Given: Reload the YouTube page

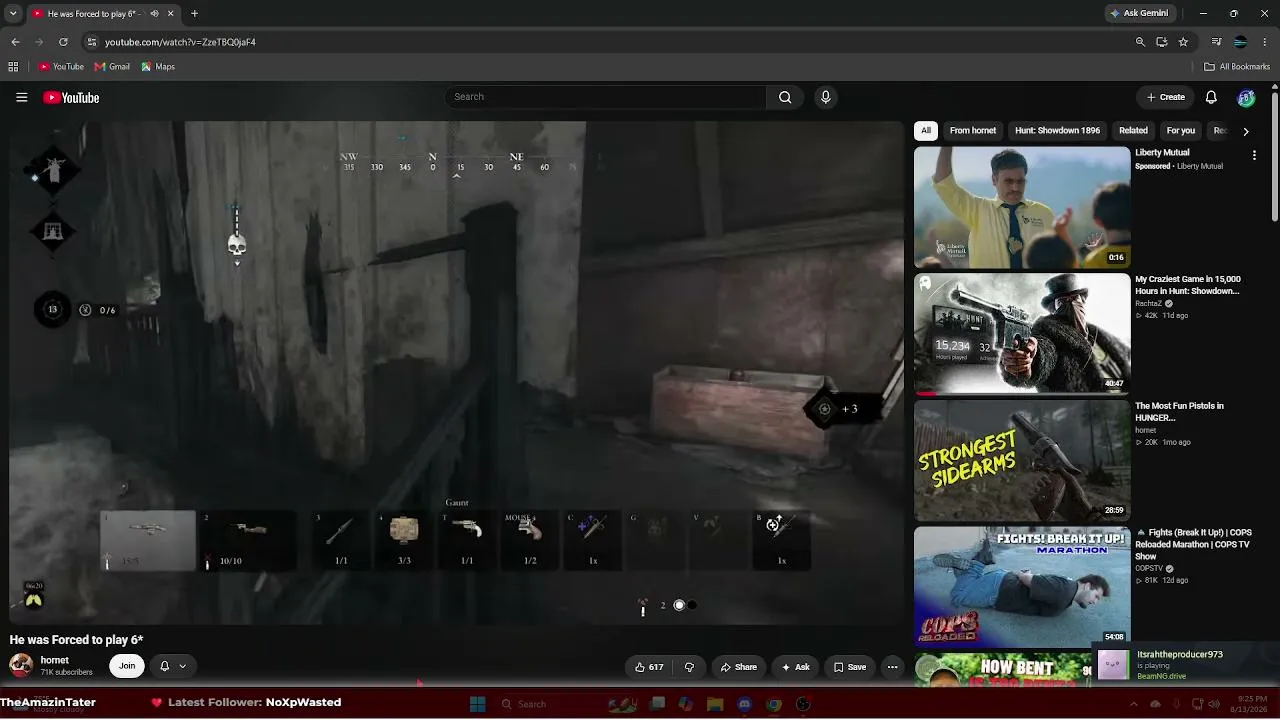Looking at the screenshot, I should pyautogui.click(x=63, y=42).
